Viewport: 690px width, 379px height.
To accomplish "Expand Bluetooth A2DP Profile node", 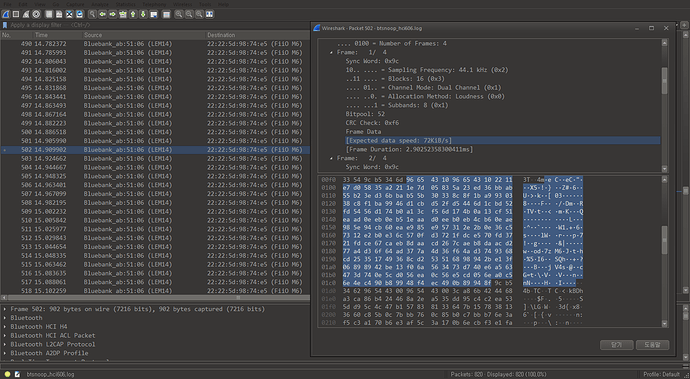I will click(x=5, y=353).
